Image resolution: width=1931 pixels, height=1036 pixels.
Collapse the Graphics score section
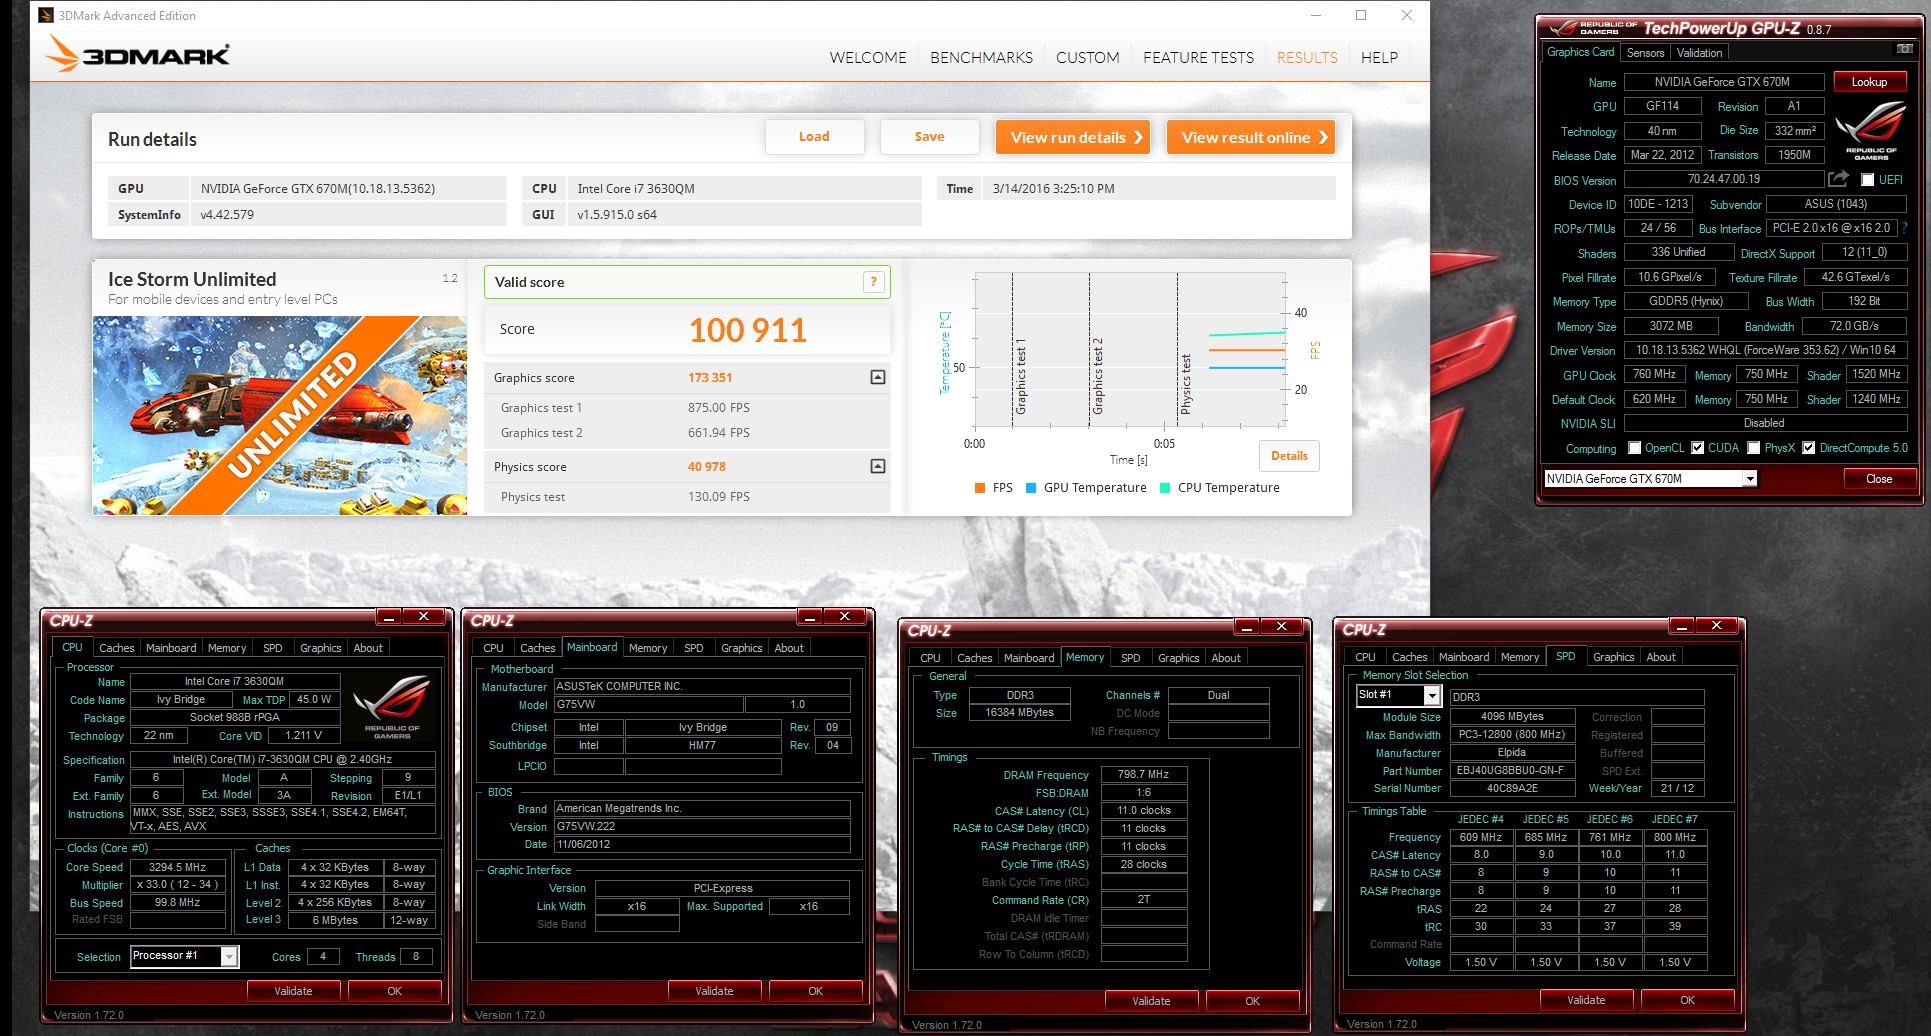[877, 377]
